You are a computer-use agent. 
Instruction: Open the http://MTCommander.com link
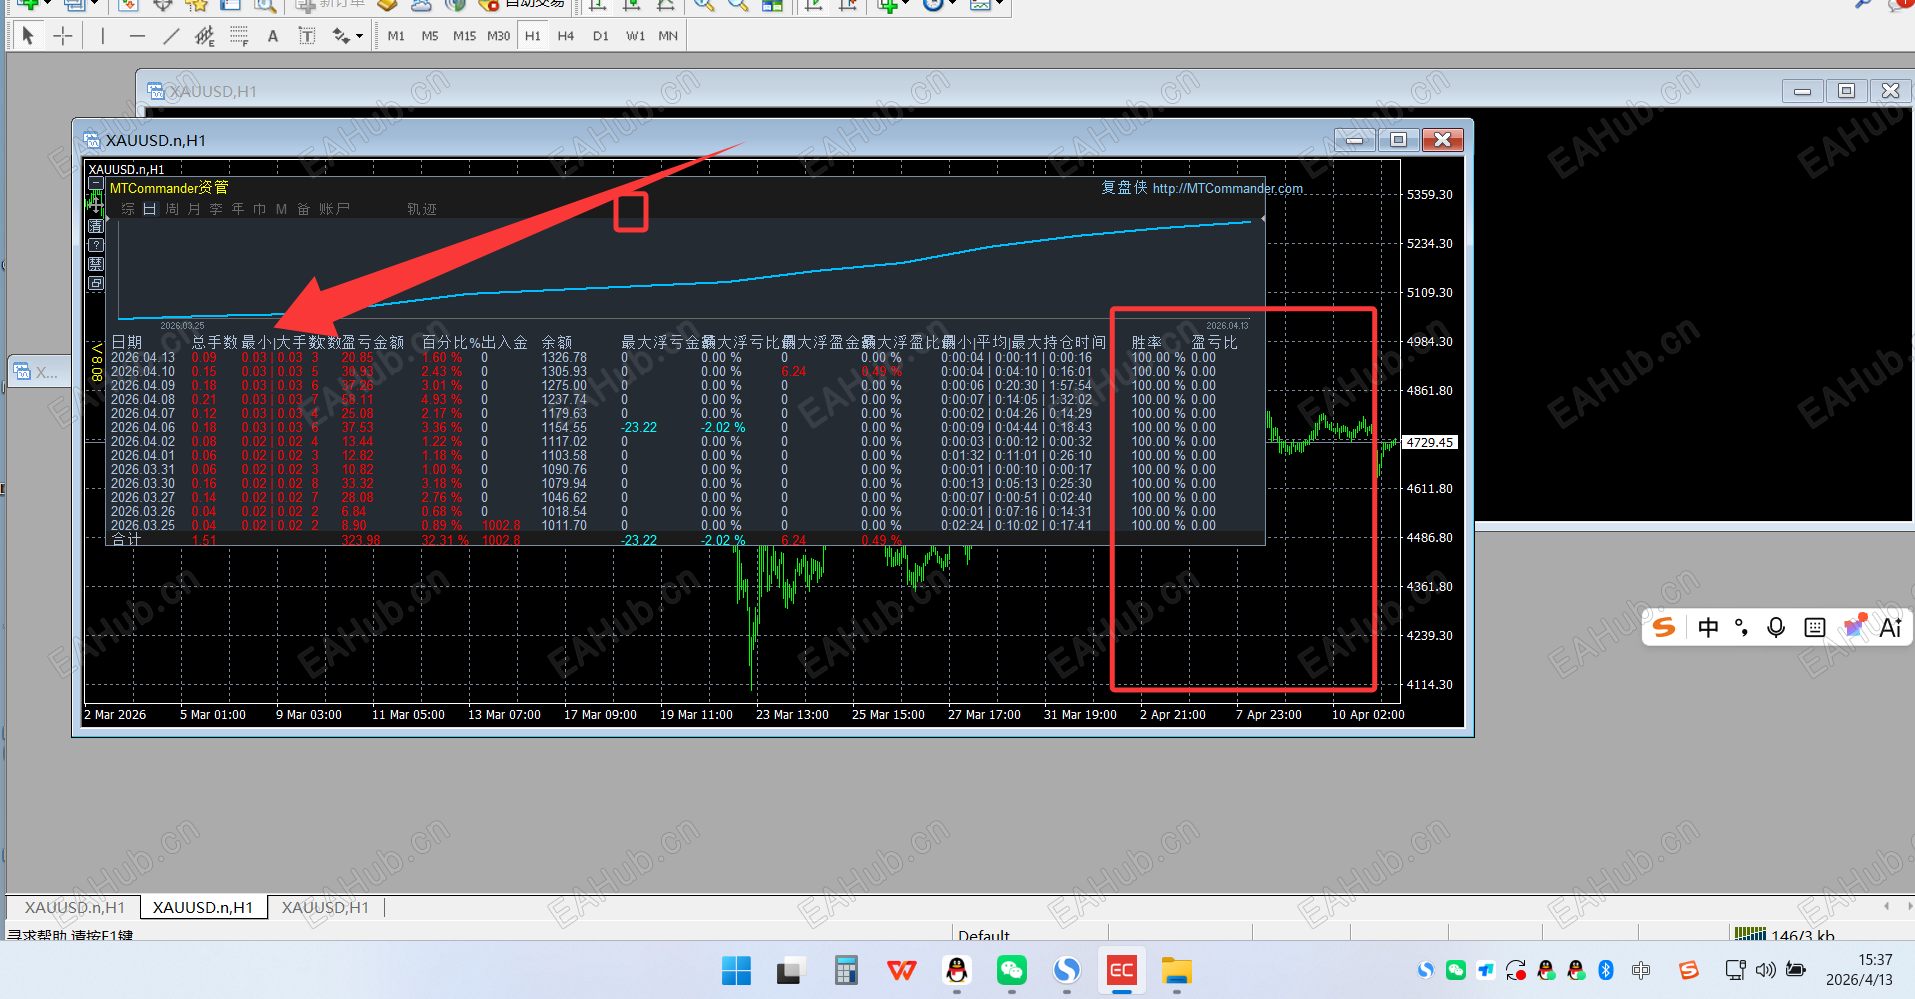click(x=1227, y=188)
